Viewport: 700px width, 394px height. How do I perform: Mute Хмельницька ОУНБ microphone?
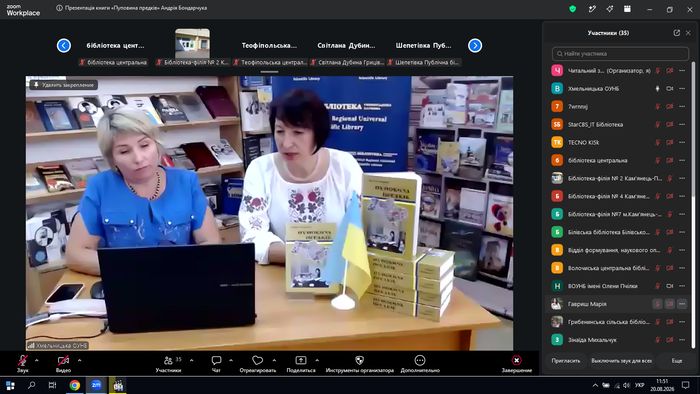click(x=657, y=89)
